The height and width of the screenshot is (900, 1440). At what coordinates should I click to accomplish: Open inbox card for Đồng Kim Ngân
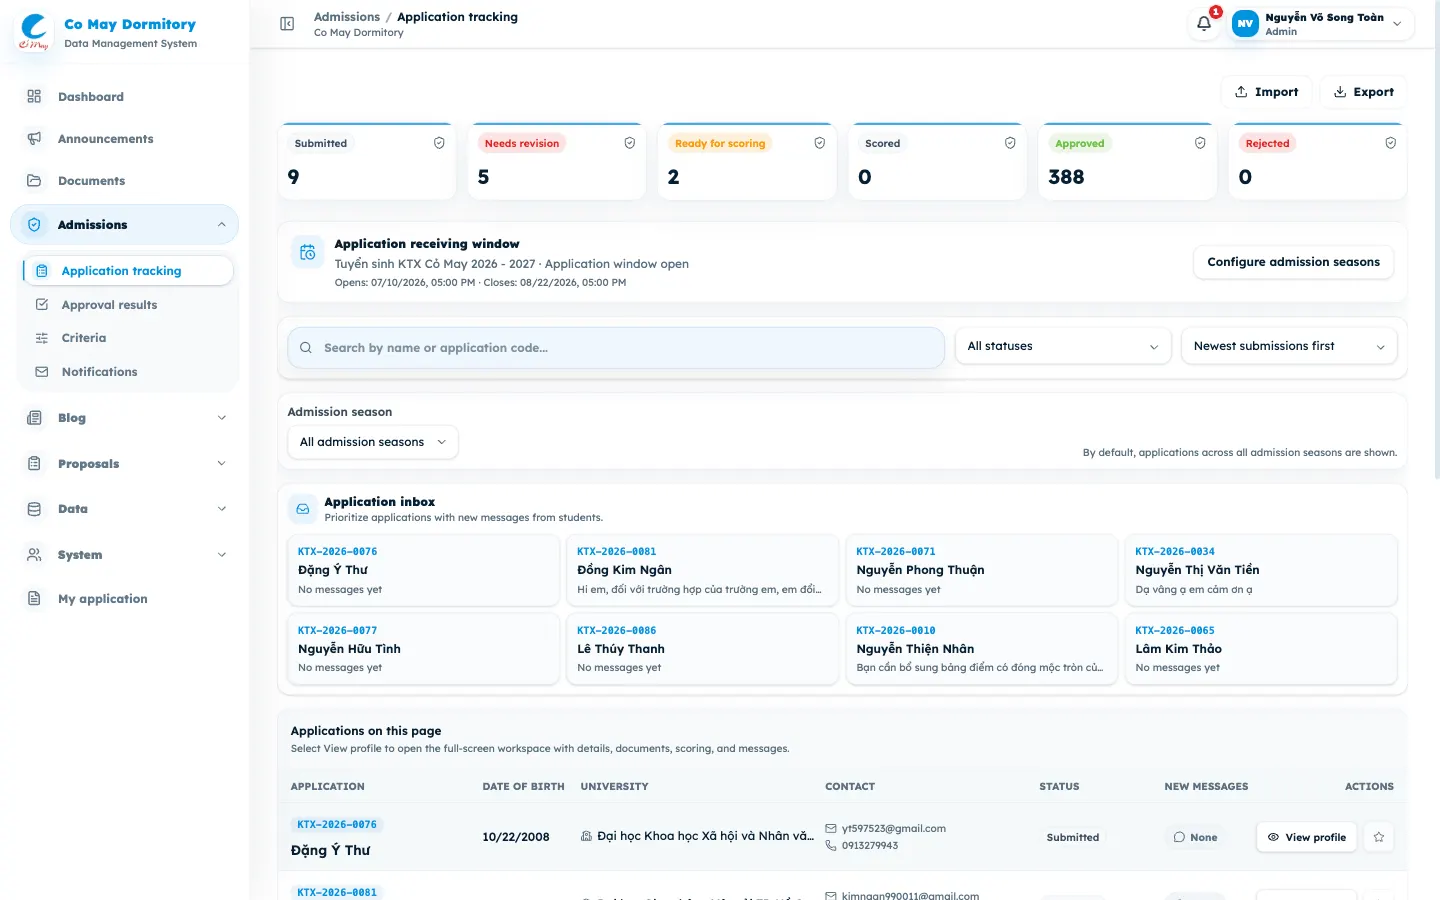click(702, 570)
